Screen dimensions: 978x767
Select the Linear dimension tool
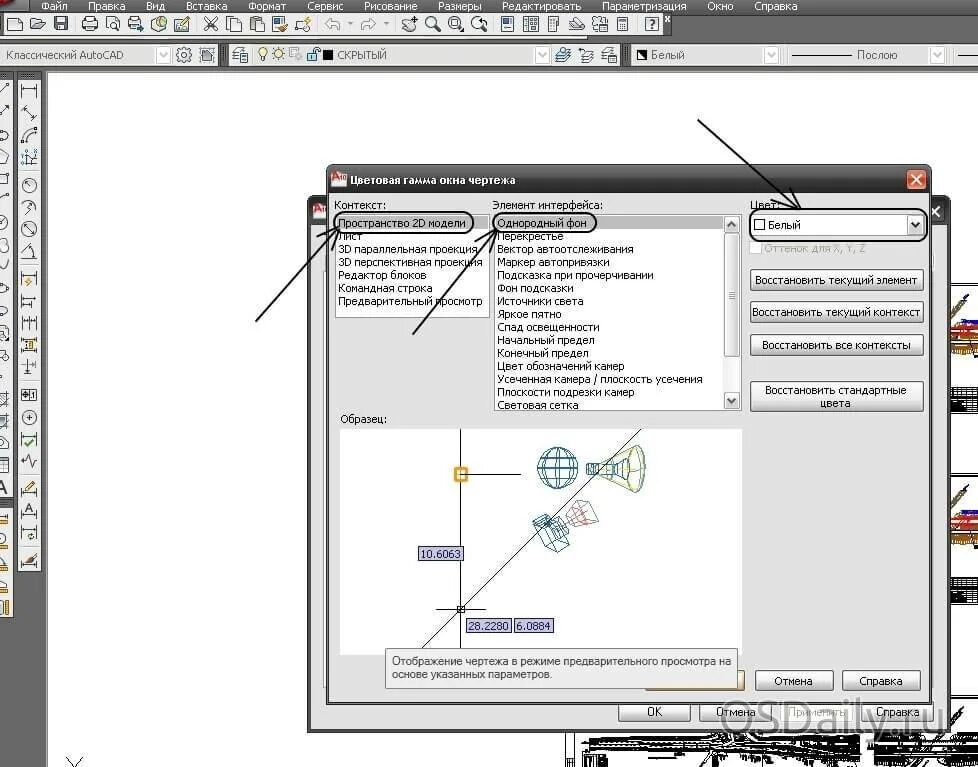coord(29,91)
